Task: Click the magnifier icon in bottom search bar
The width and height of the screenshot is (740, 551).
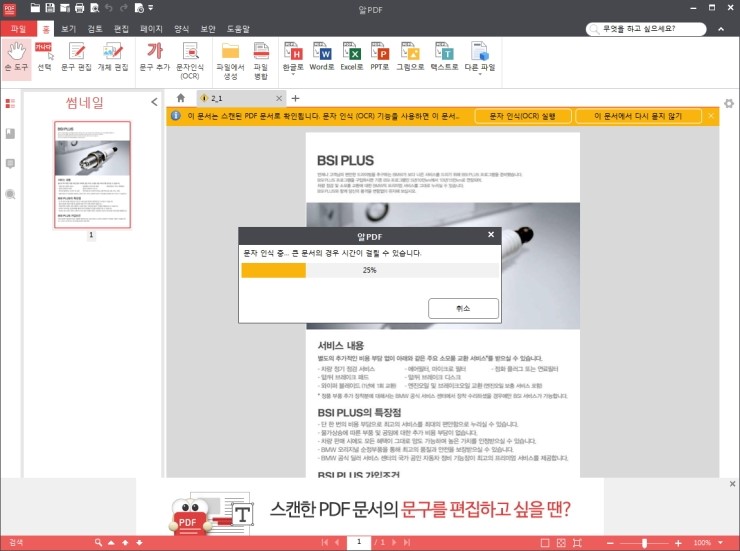Action: [x=98, y=543]
